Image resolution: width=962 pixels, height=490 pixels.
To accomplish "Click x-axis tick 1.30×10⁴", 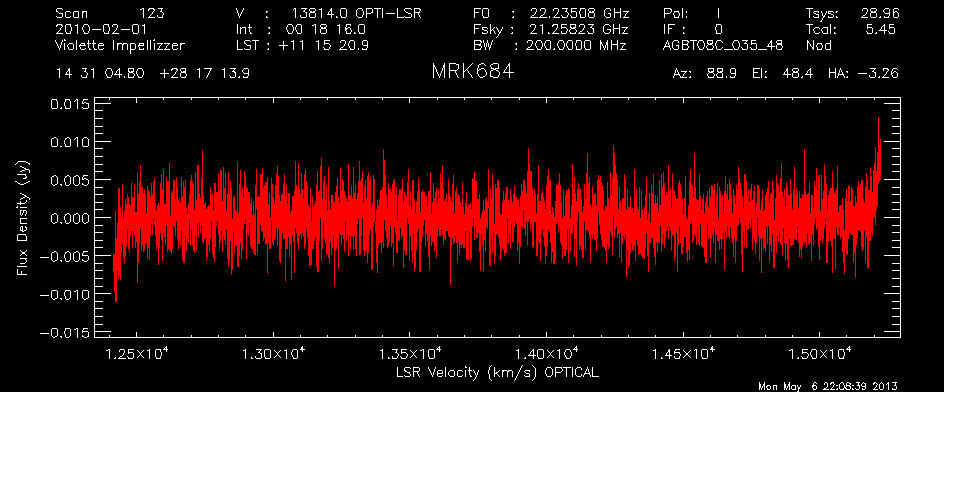I will pyautogui.click(x=273, y=353).
